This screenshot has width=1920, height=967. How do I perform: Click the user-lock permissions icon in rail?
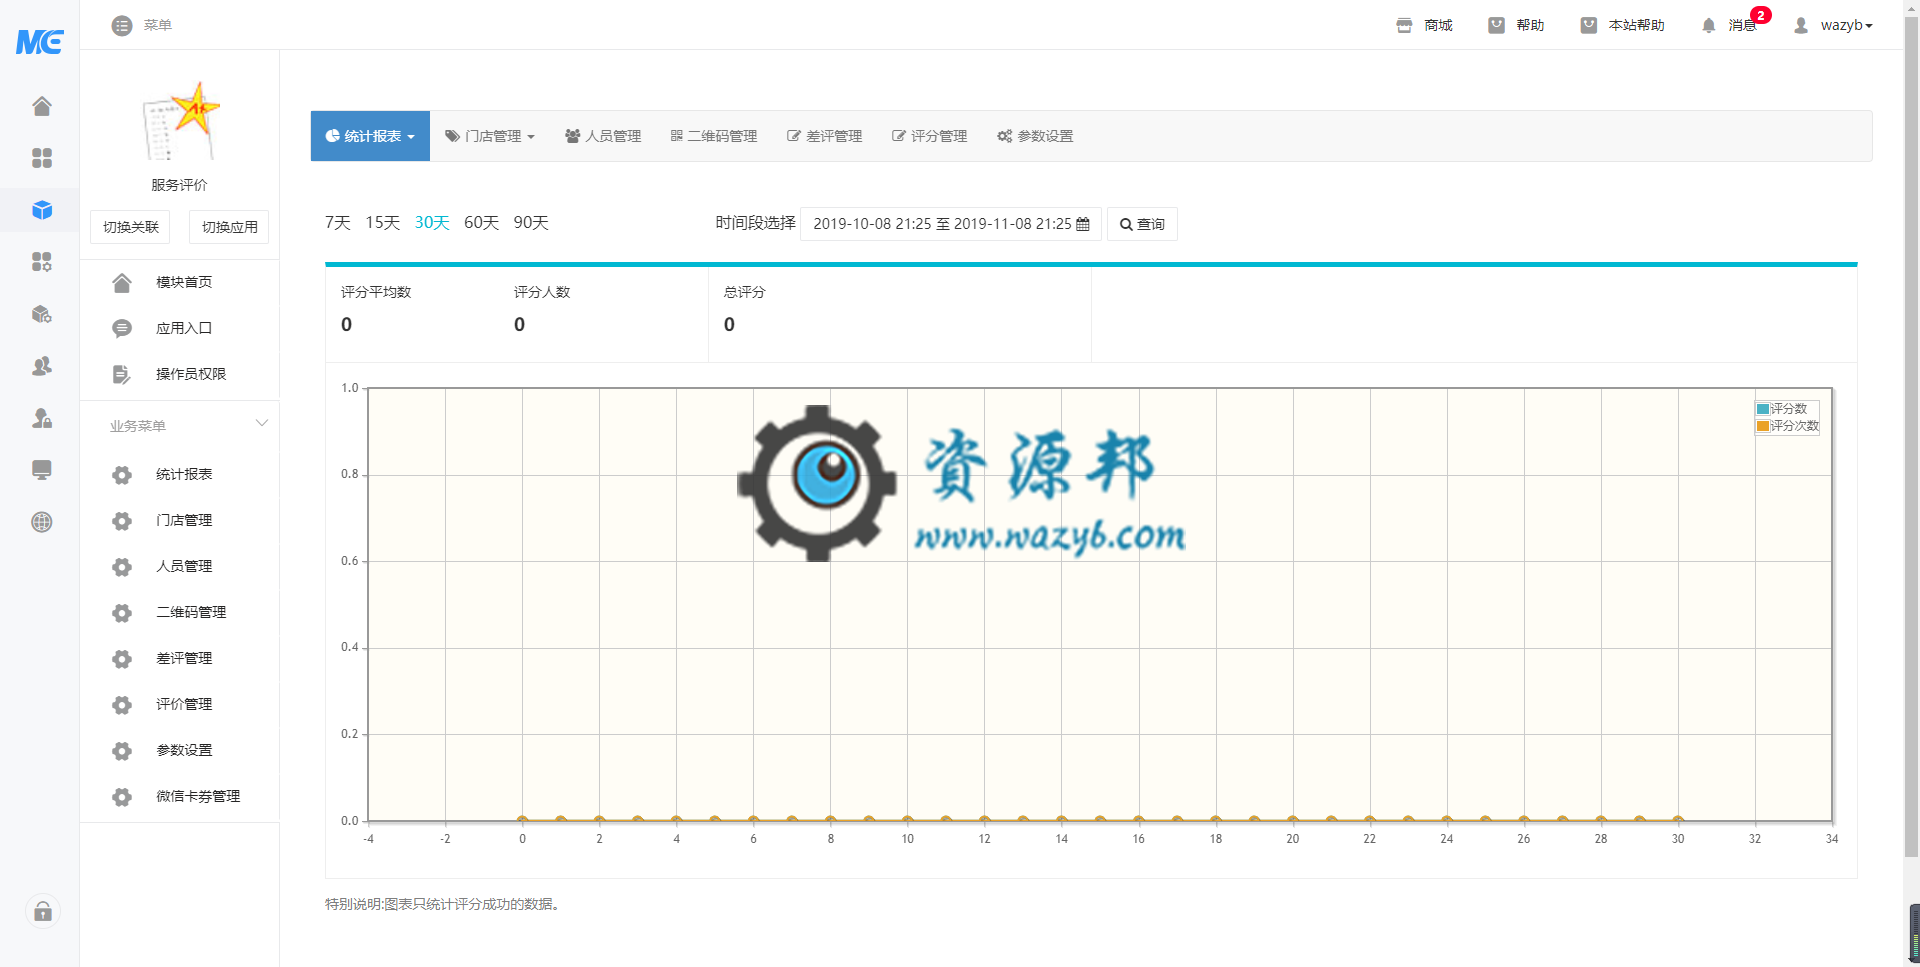(42, 418)
